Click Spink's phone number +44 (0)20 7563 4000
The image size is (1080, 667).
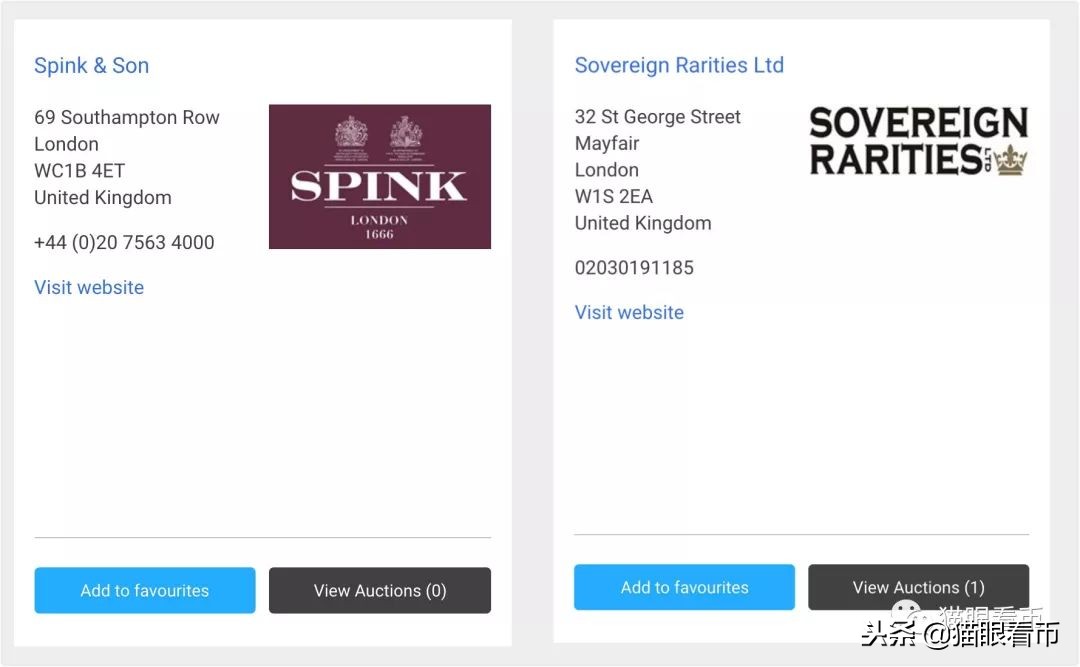point(124,242)
